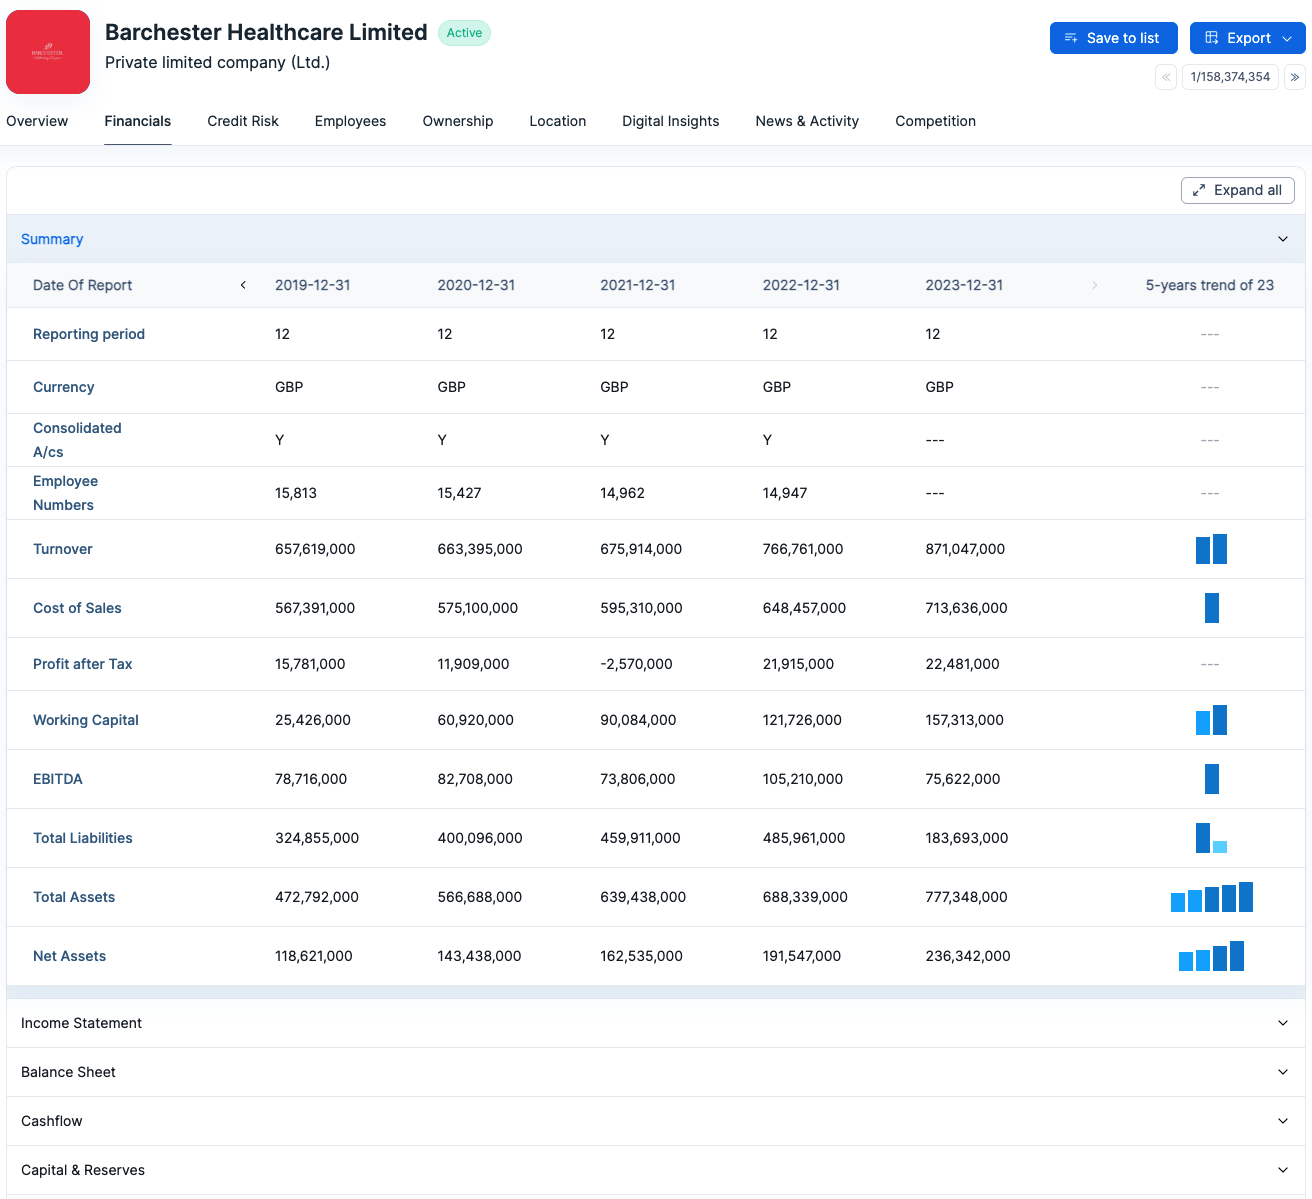Click the Total Assets trend chart

[1212, 897]
